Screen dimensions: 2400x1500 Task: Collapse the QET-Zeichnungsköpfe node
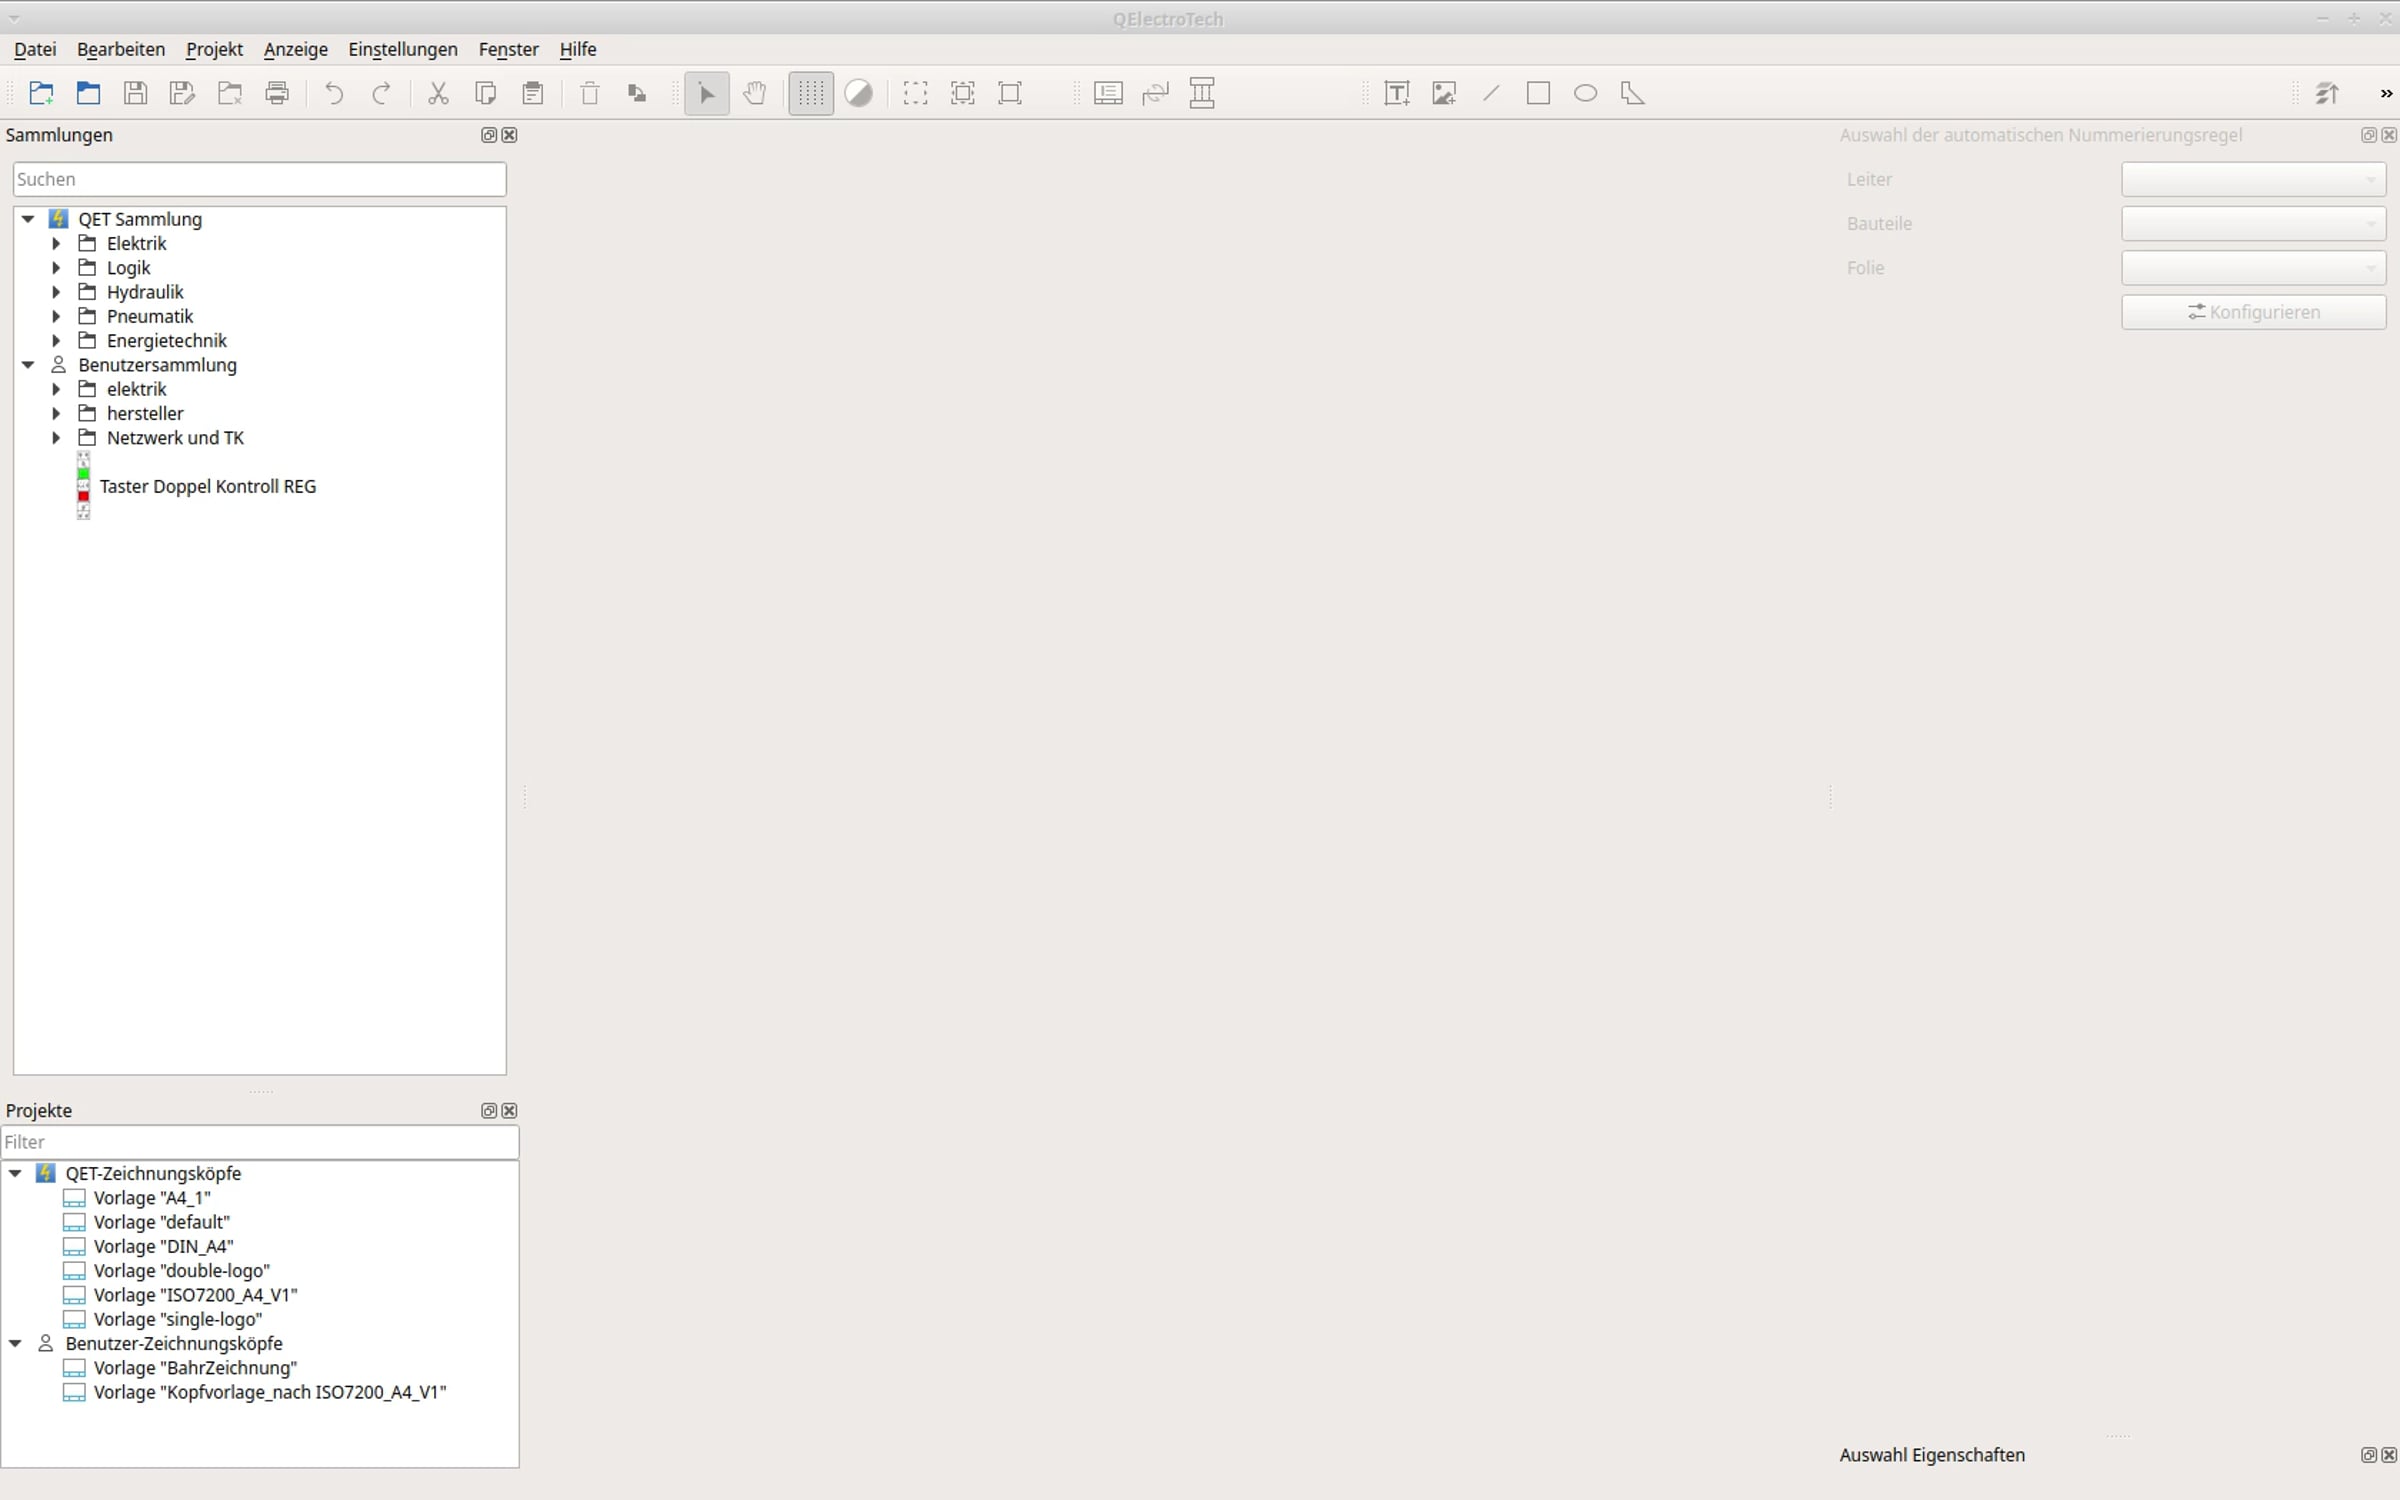pos(15,1173)
